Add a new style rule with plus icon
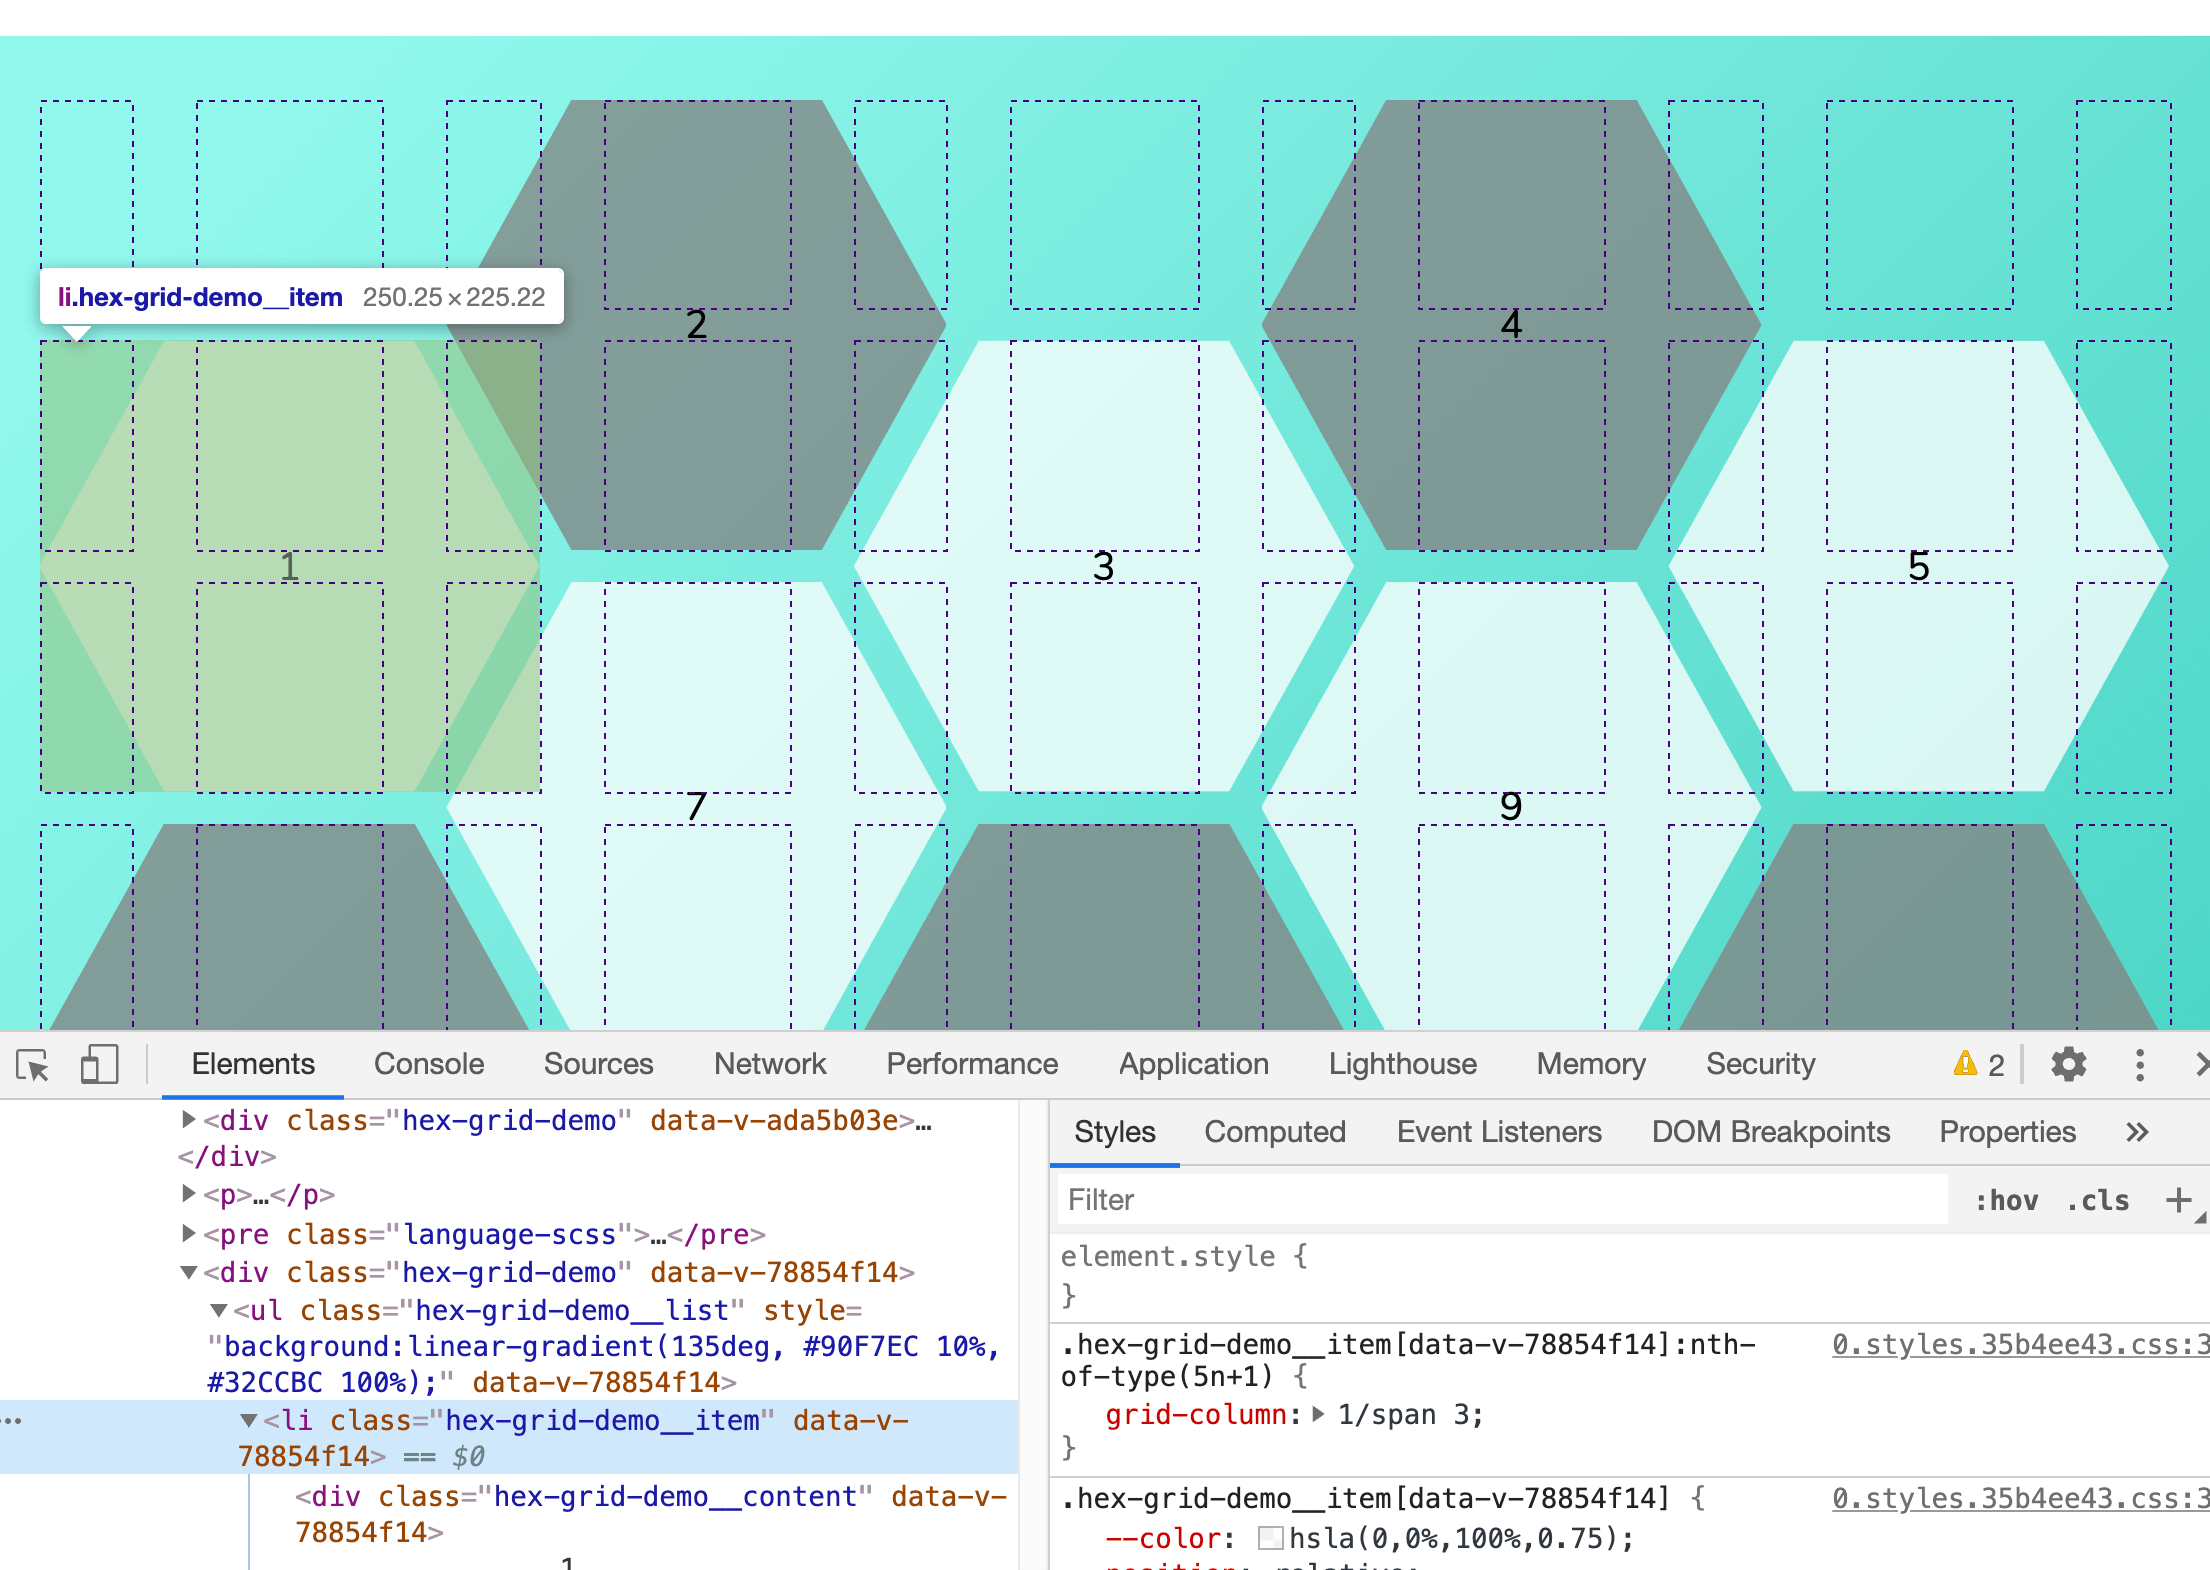2210x1570 pixels. [x=2179, y=1200]
